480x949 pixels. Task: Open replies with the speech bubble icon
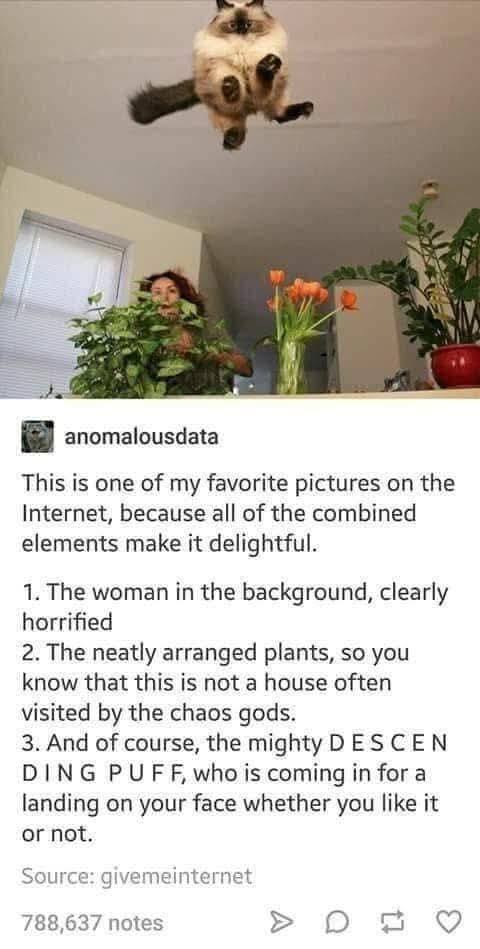(x=334, y=922)
